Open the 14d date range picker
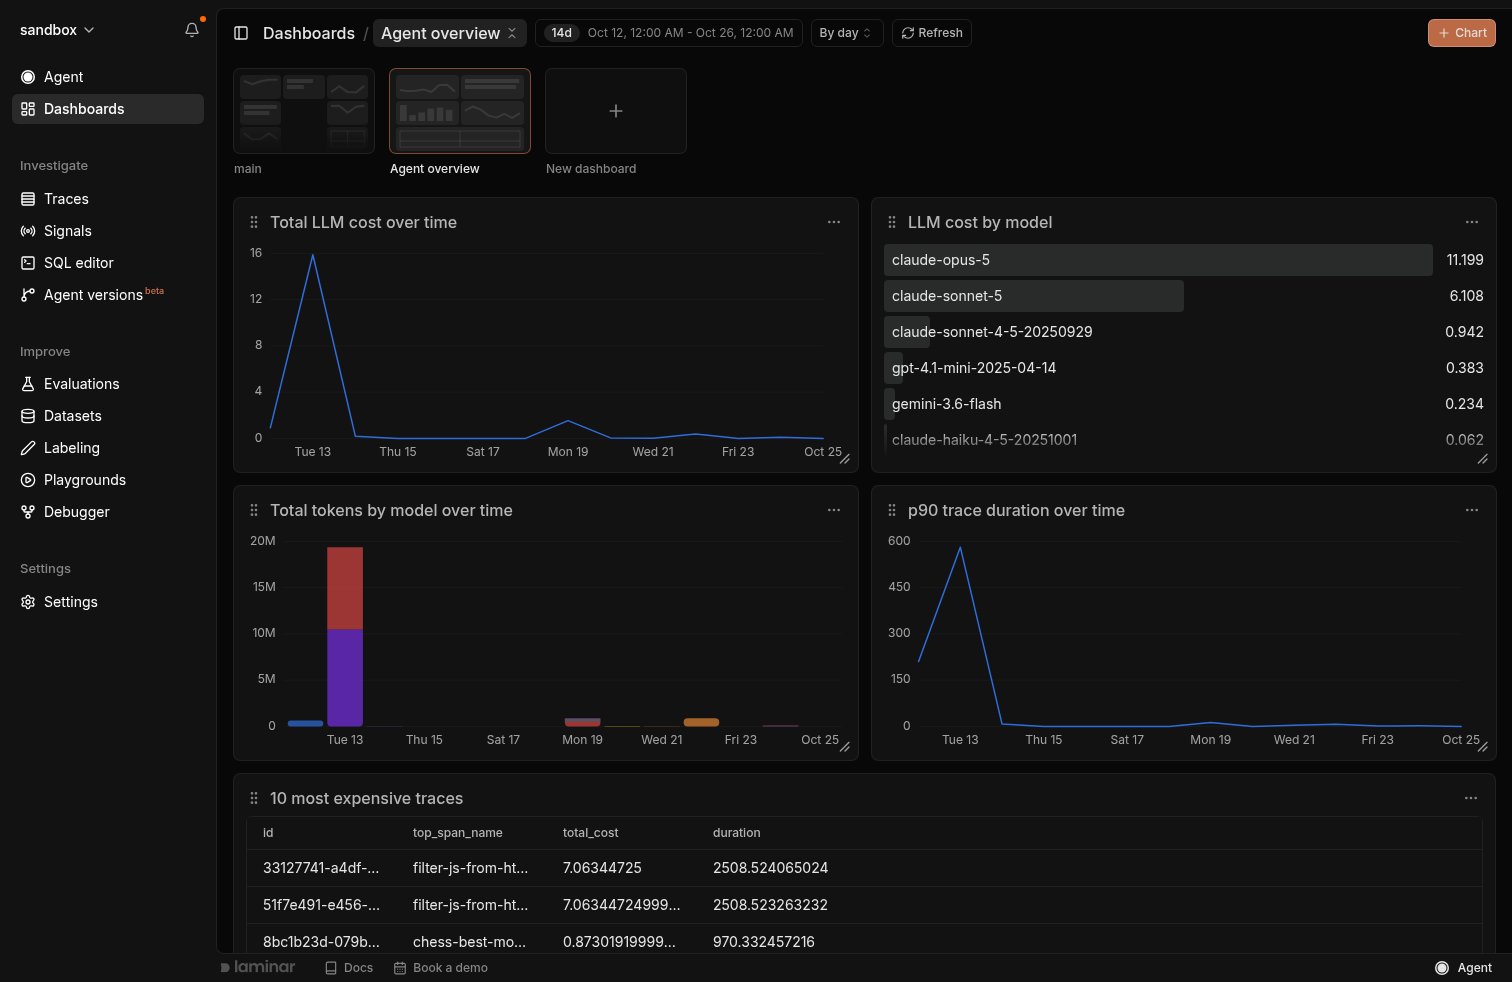 (x=669, y=33)
